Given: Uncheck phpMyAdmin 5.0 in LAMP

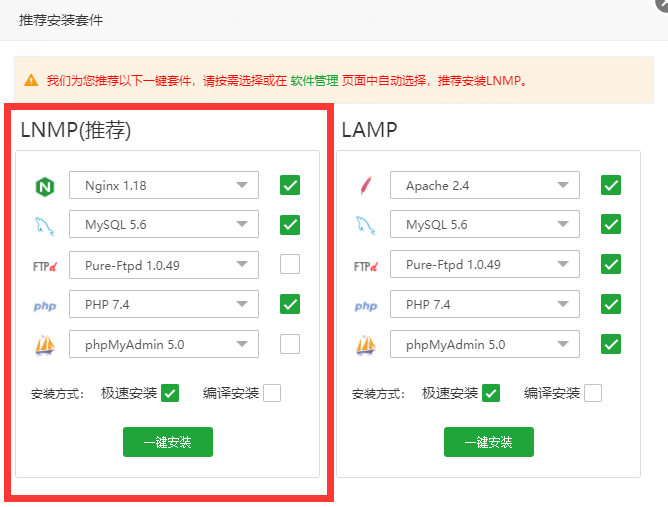Looking at the screenshot, I should tap(611, 344).
